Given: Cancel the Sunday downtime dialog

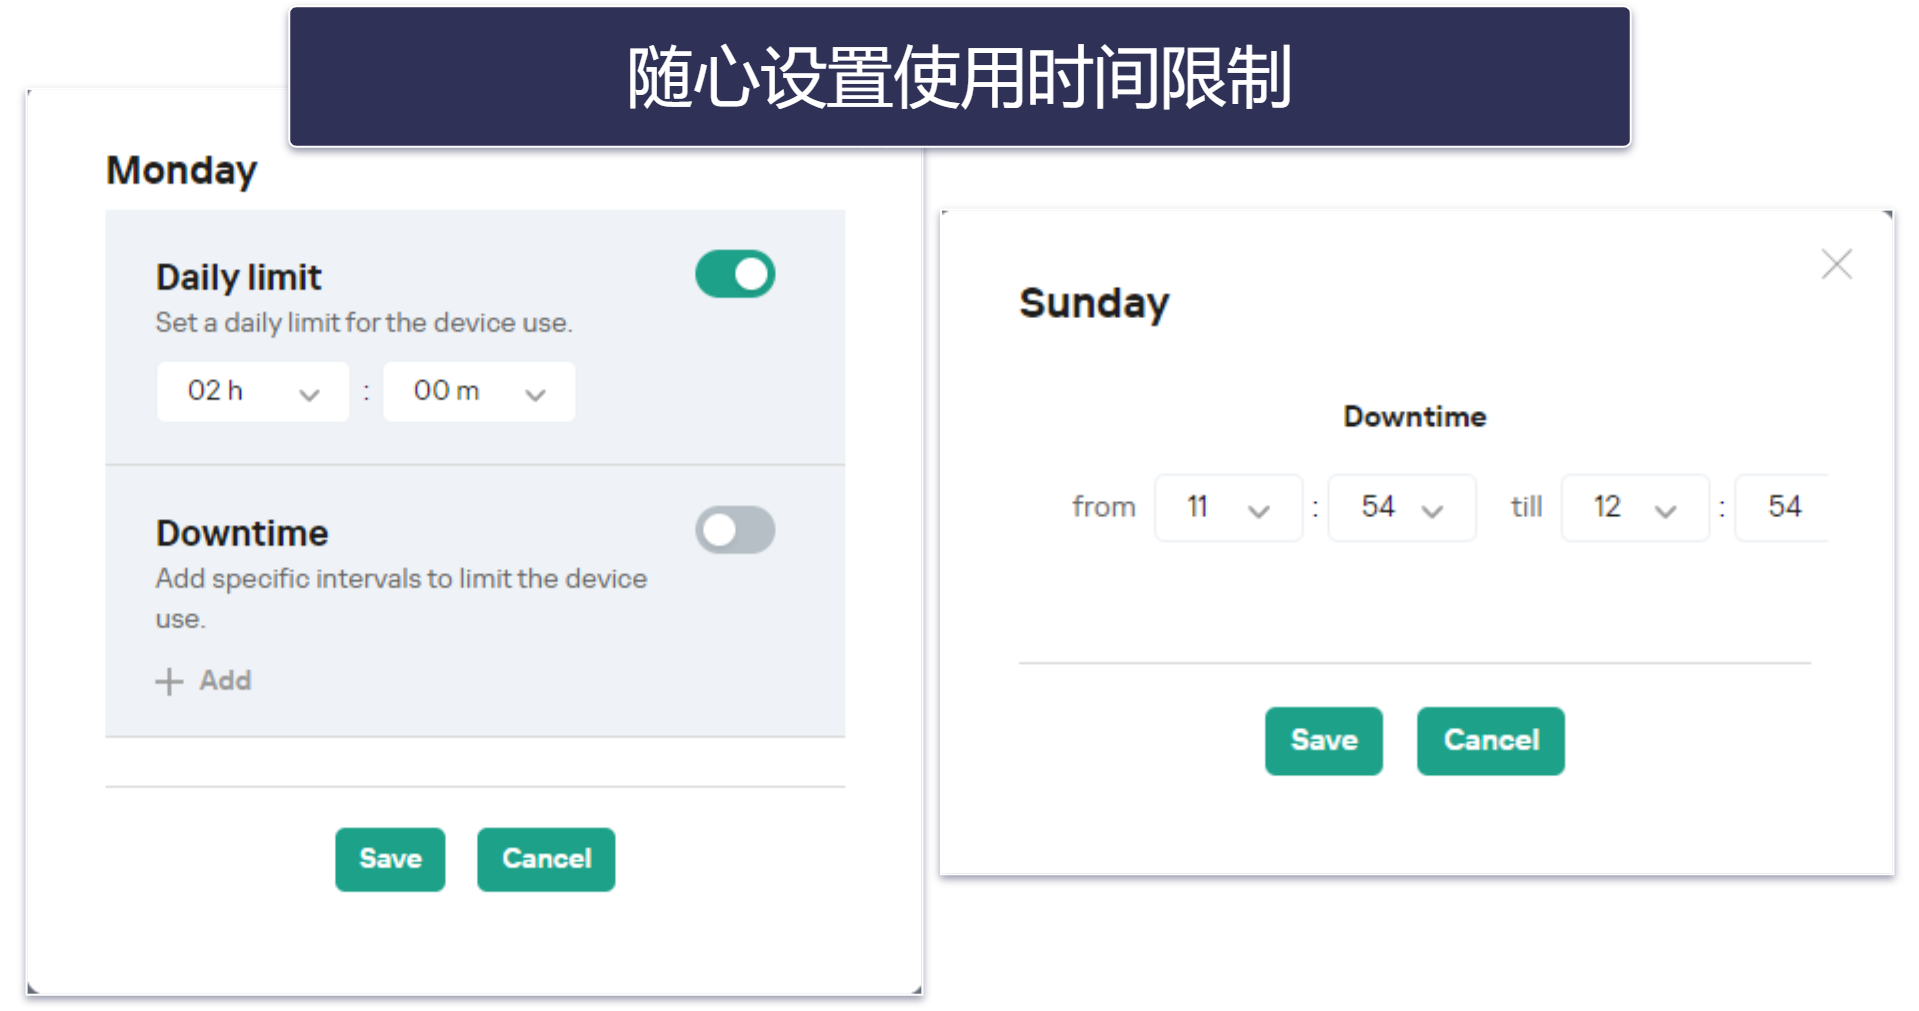Looking at the screenshot, I should point(1491,741).
